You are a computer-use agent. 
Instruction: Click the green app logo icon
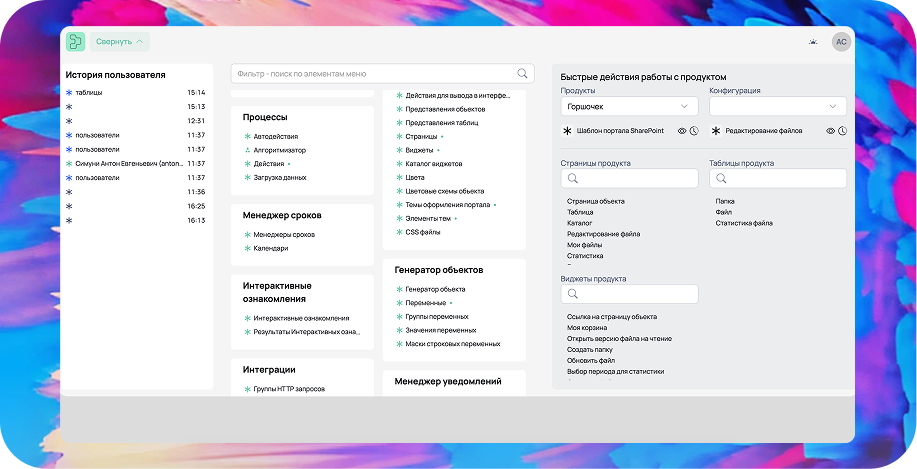click(76, 41)
